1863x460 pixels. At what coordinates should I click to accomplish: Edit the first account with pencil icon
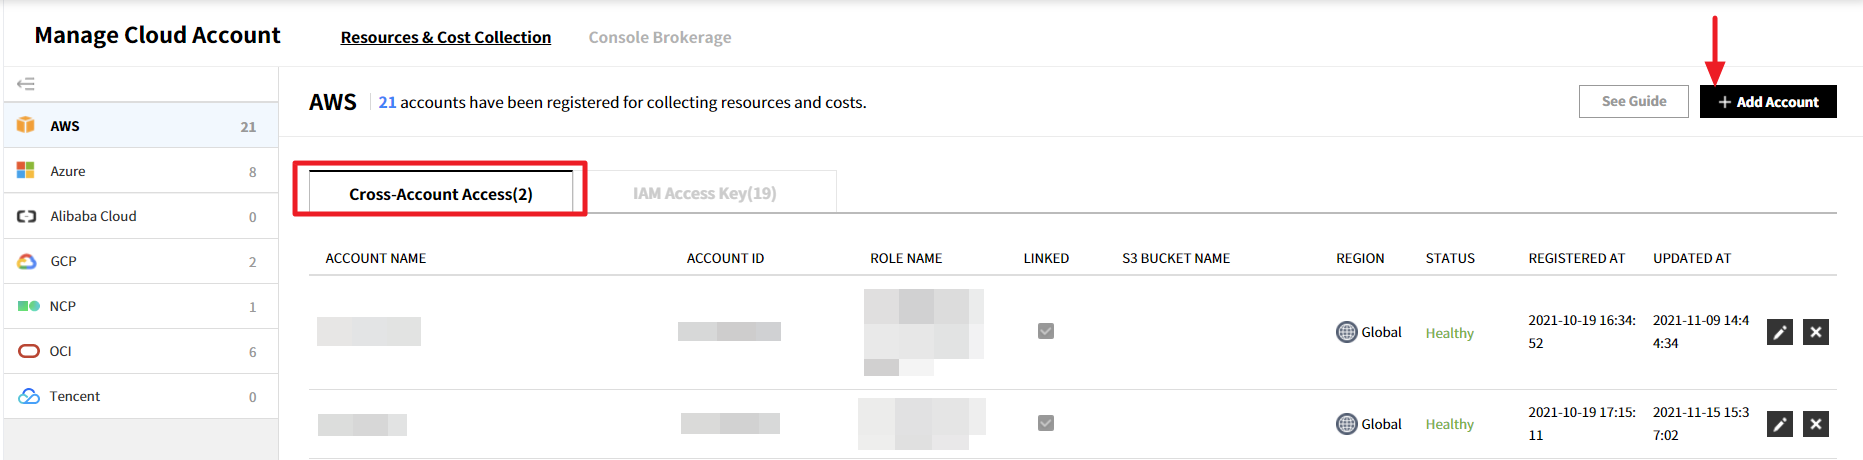(x=1779, y=332)
